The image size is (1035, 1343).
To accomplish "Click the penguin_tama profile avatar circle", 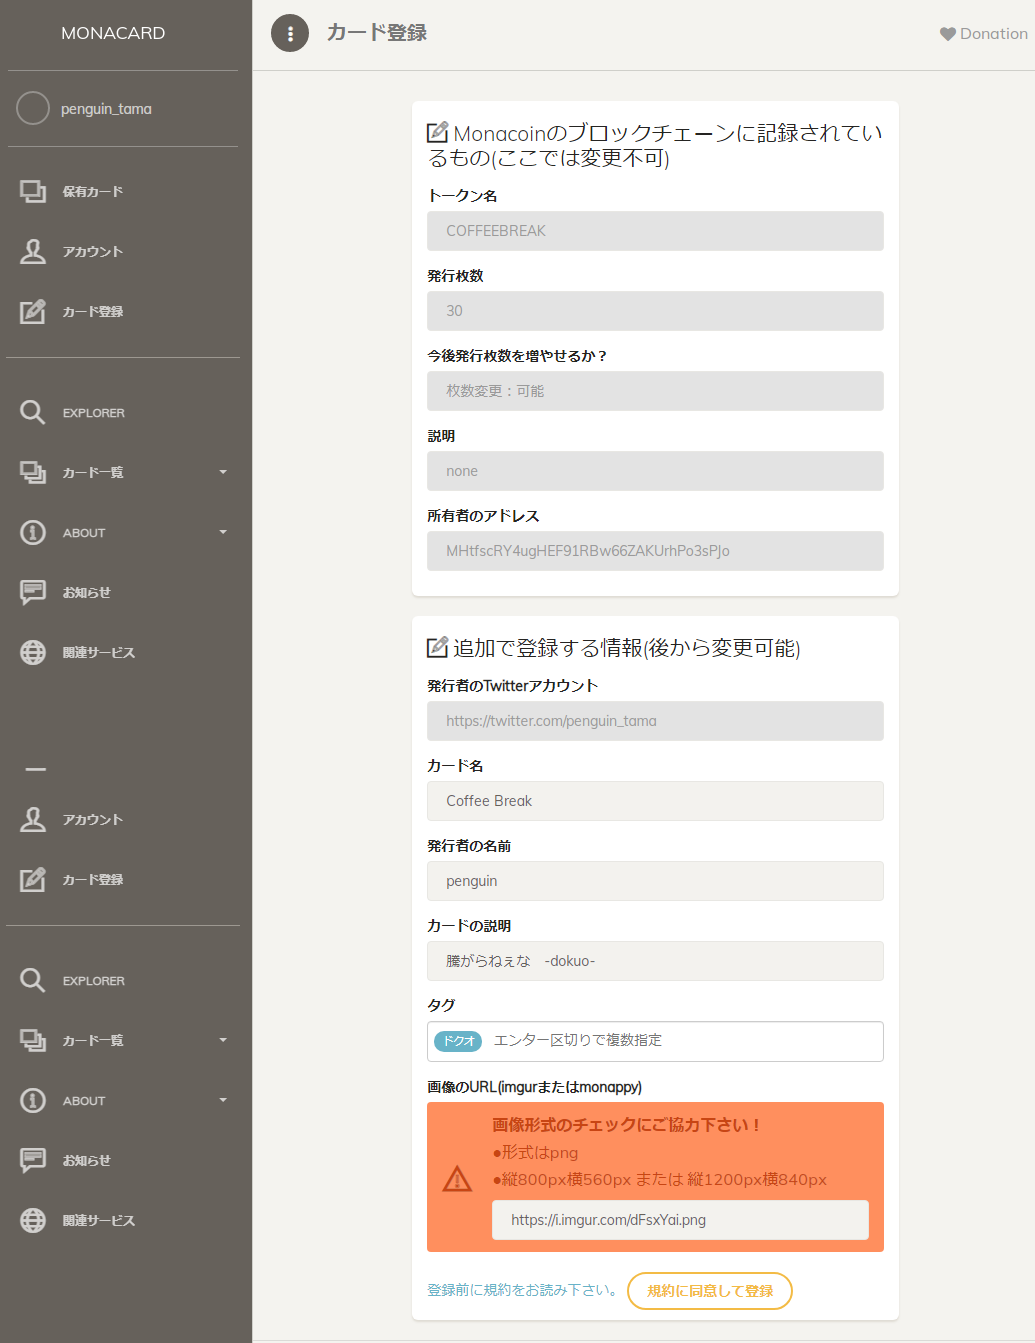I will tap(33, 108).
